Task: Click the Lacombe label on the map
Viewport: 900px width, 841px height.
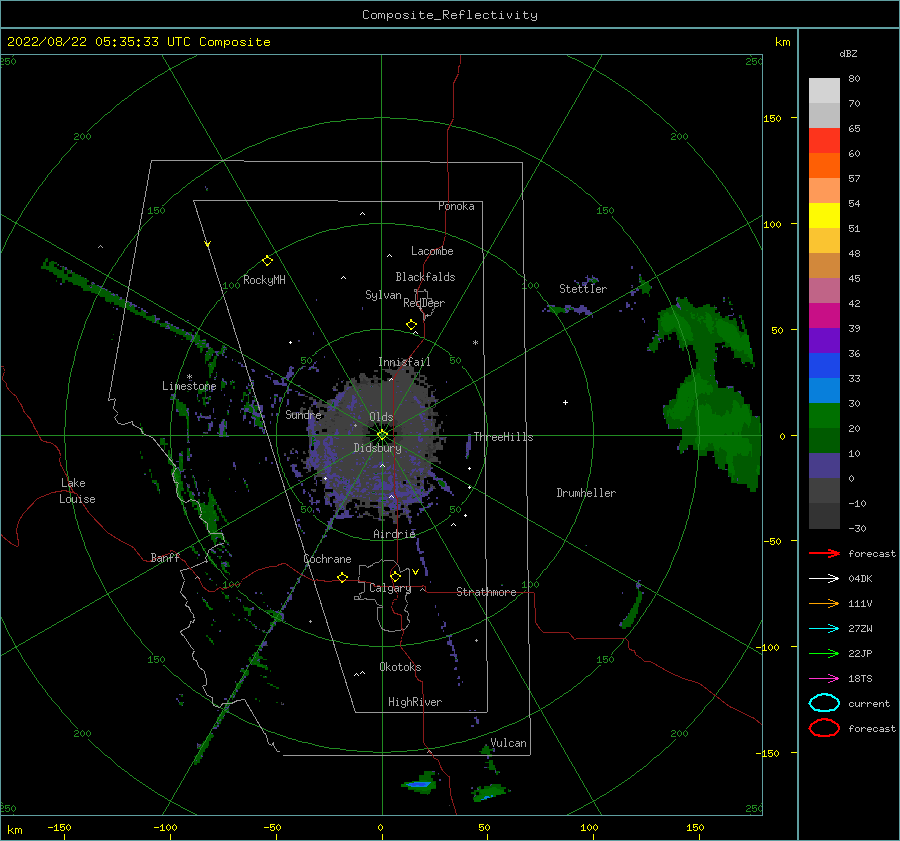Action: (x=432, y=251)
